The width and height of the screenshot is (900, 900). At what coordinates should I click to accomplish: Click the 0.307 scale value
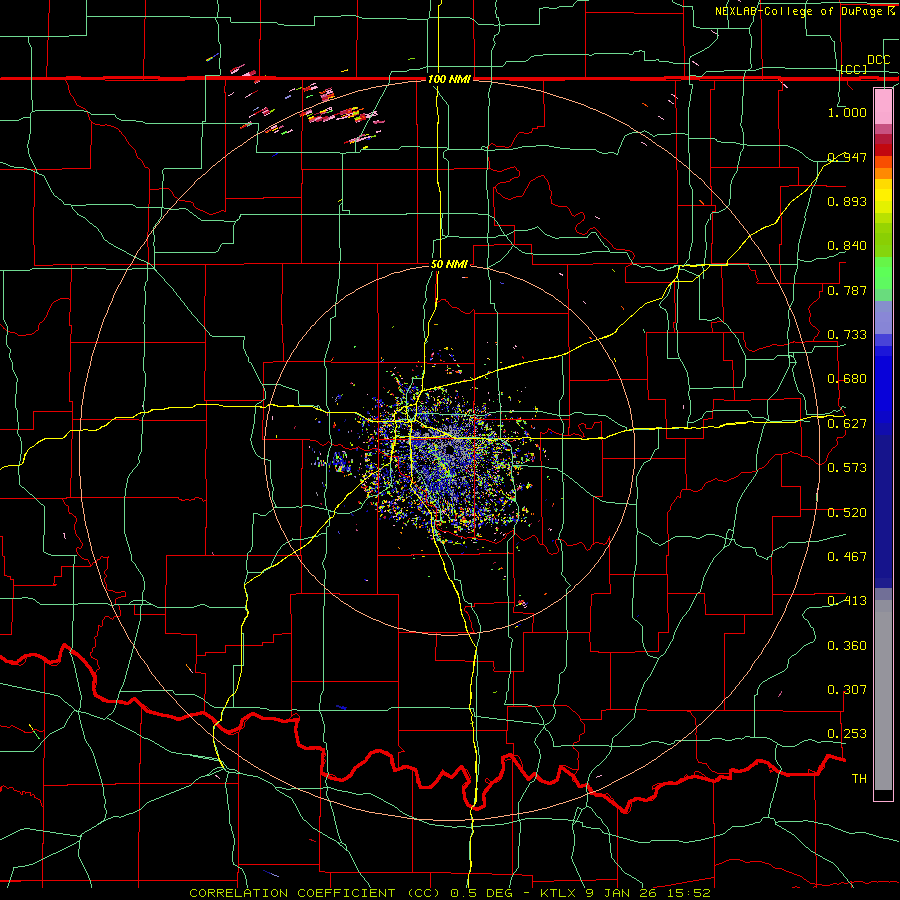[x=847, y=690]
